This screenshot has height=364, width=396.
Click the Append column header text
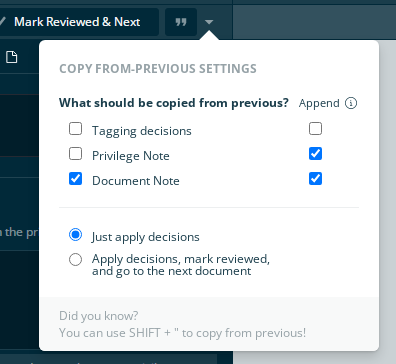coord(319,103)
